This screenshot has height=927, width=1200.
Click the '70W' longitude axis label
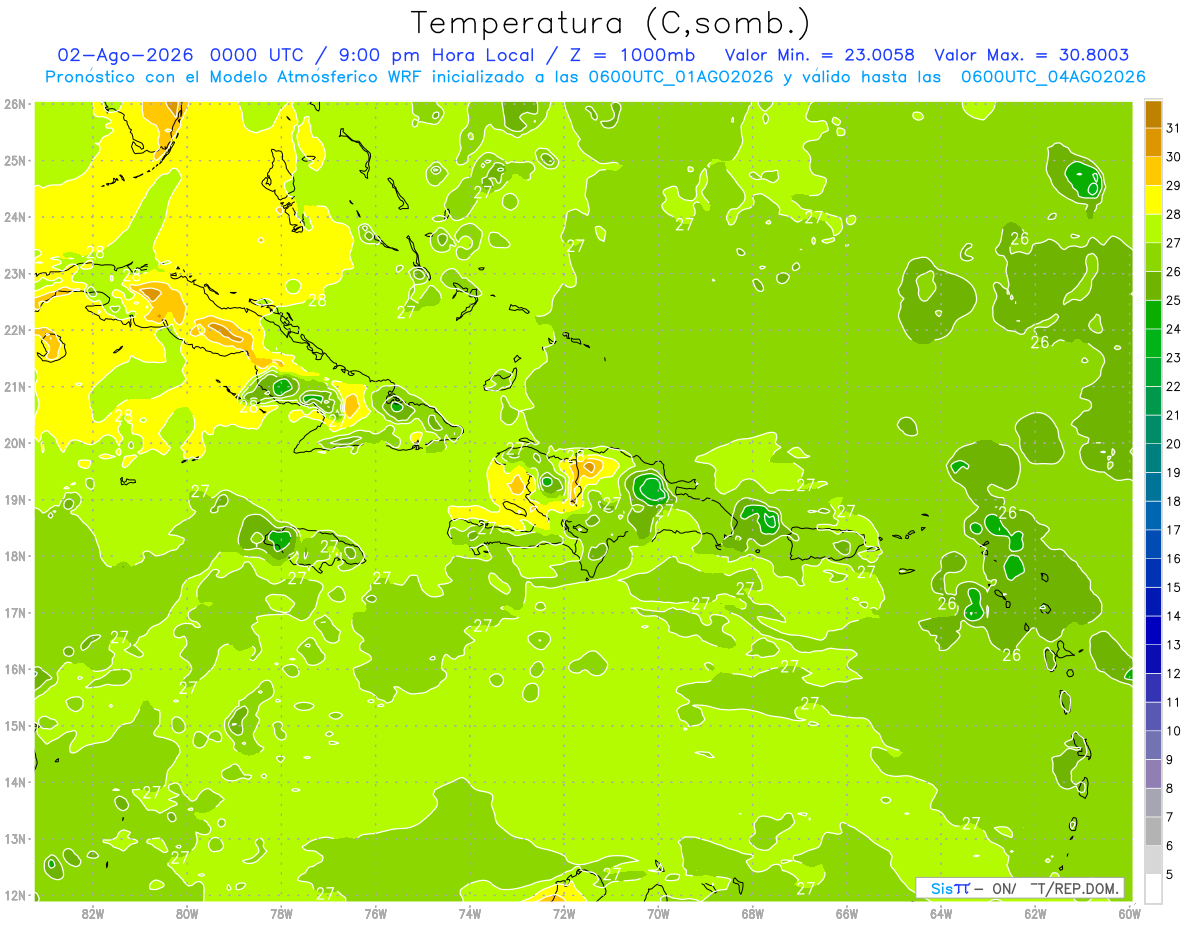[658, 913]
